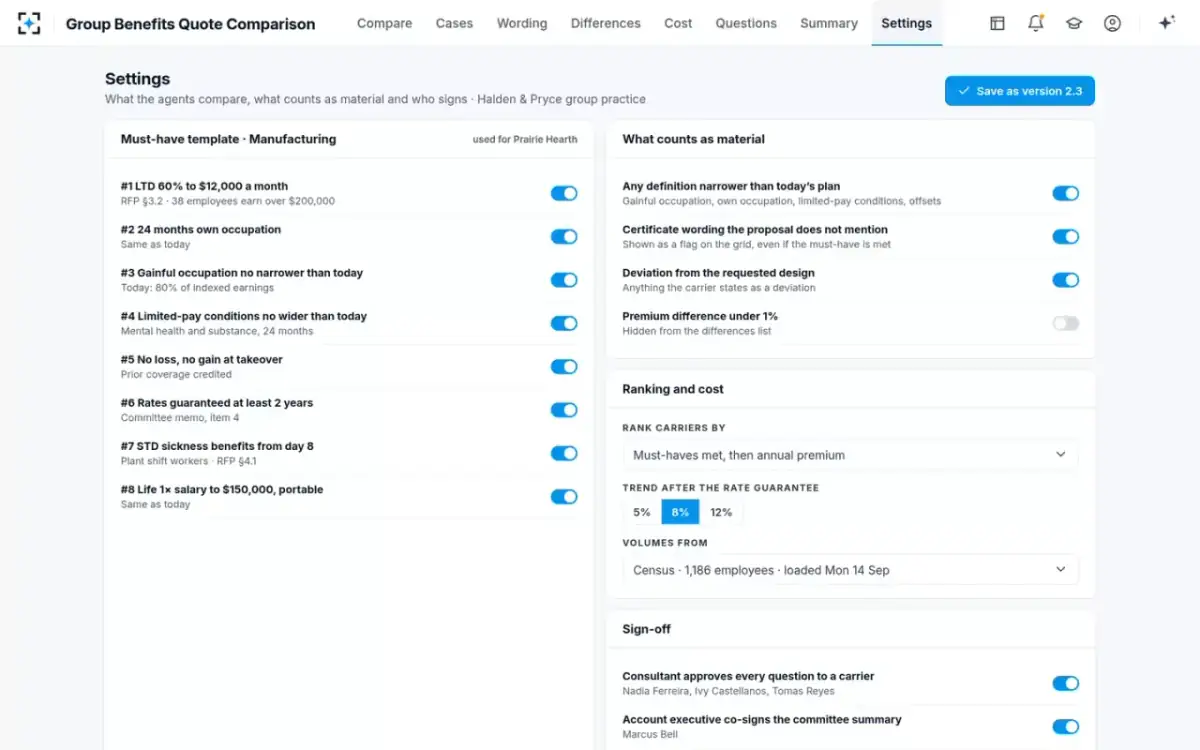The image size is (1200, 750).
Task: Click 'What counts as material' heading
Action: point(693,139)
